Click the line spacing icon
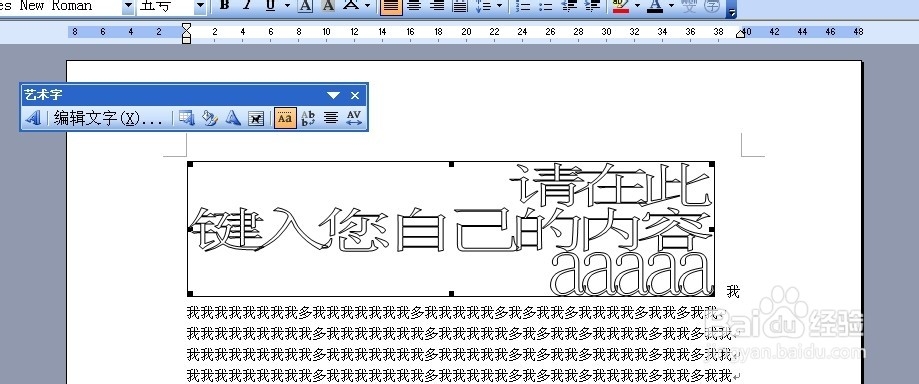 483,6
